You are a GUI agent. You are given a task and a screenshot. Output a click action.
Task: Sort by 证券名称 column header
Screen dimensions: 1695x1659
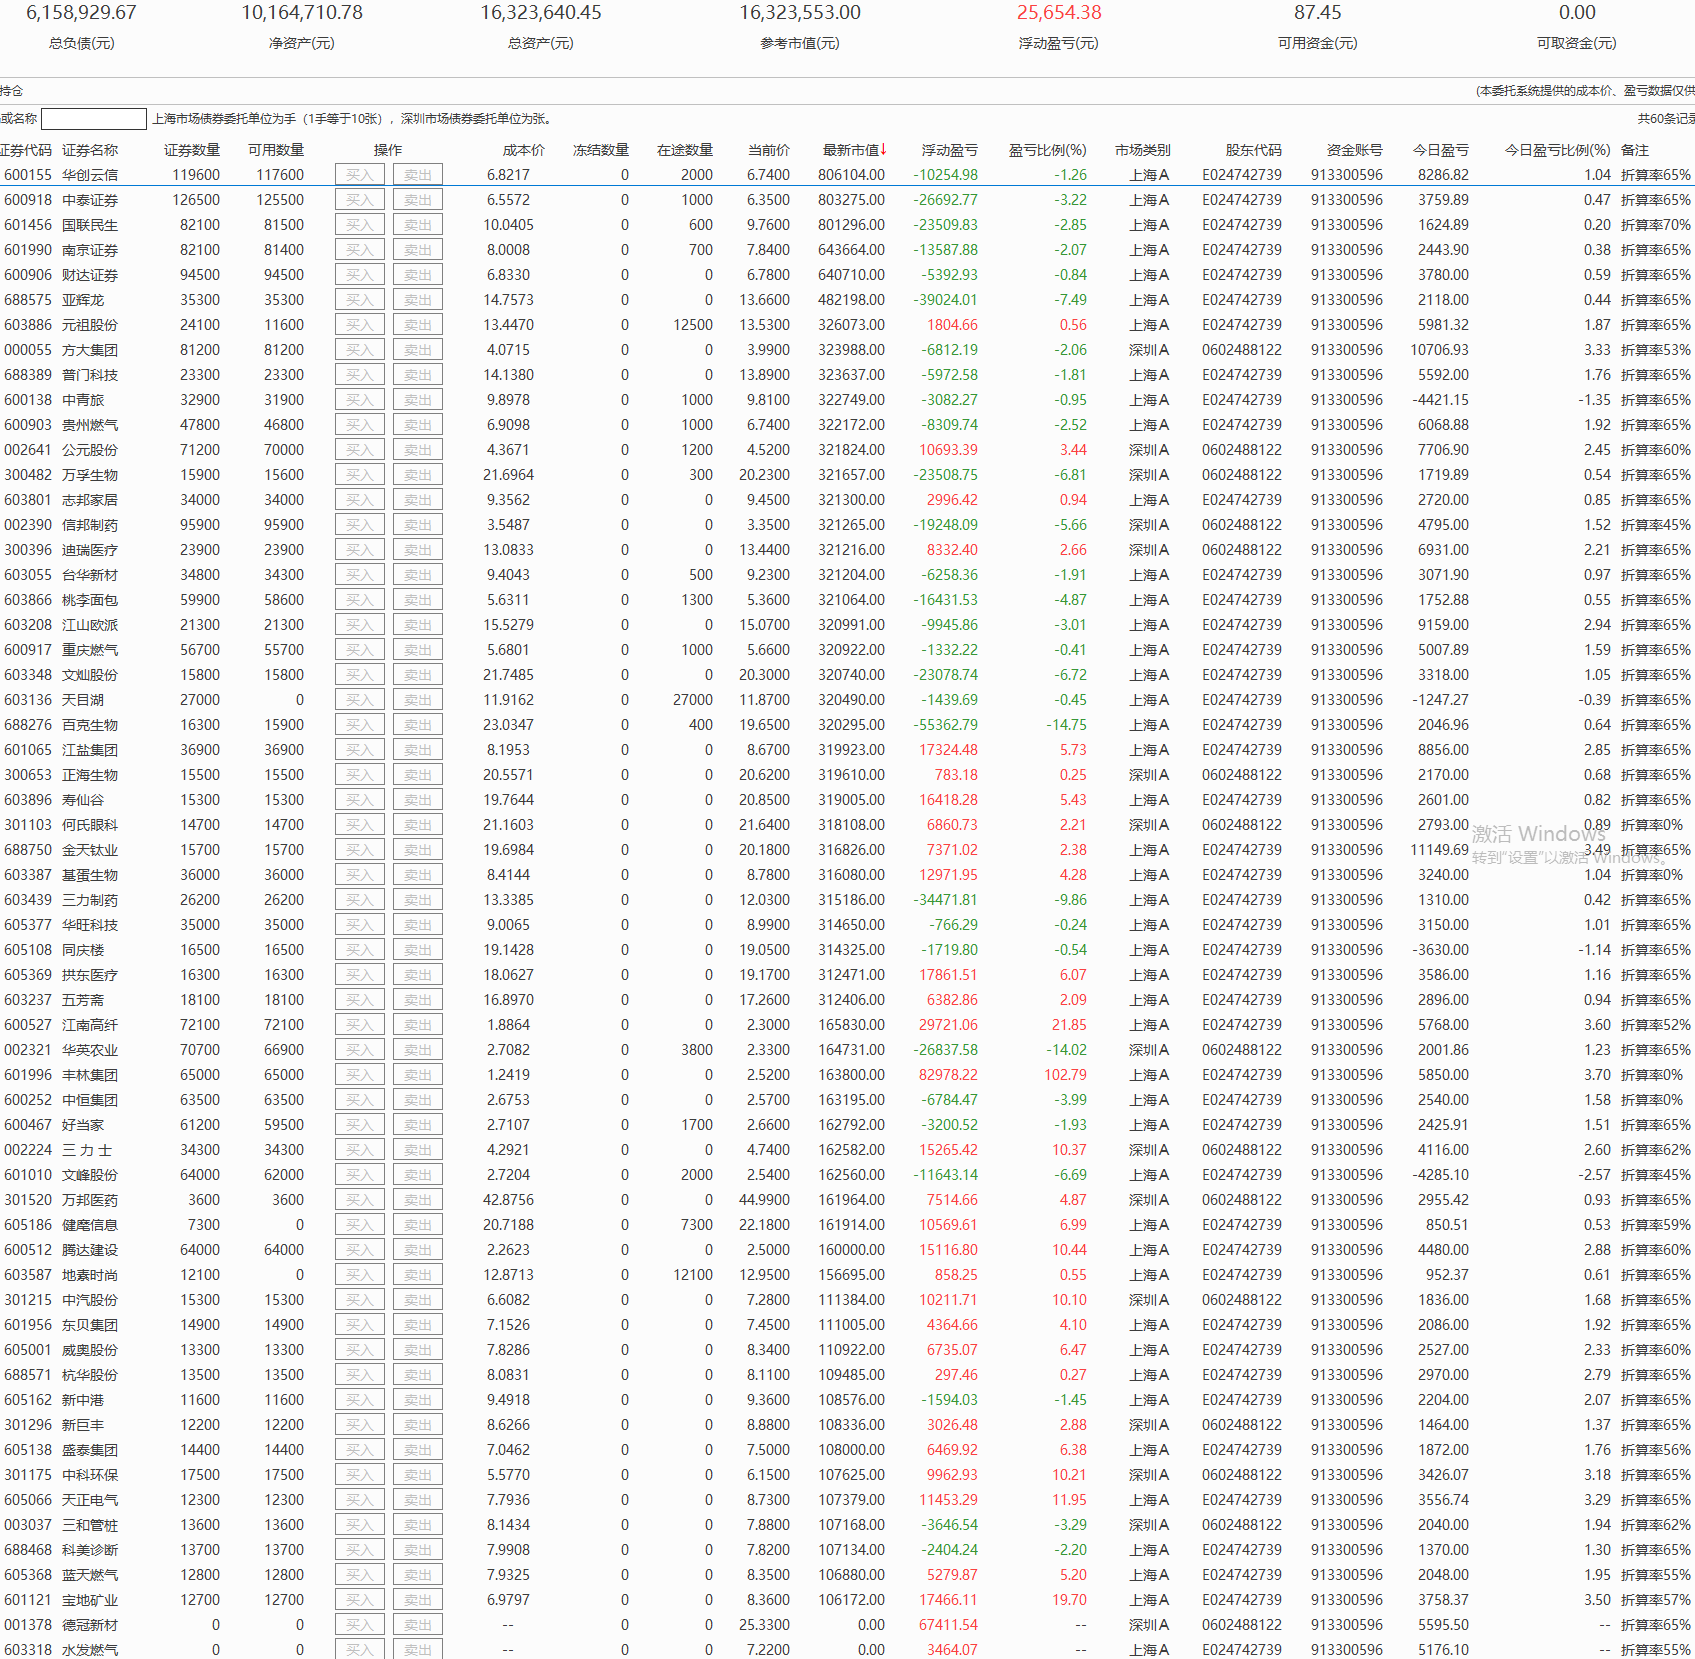point(90,150)
